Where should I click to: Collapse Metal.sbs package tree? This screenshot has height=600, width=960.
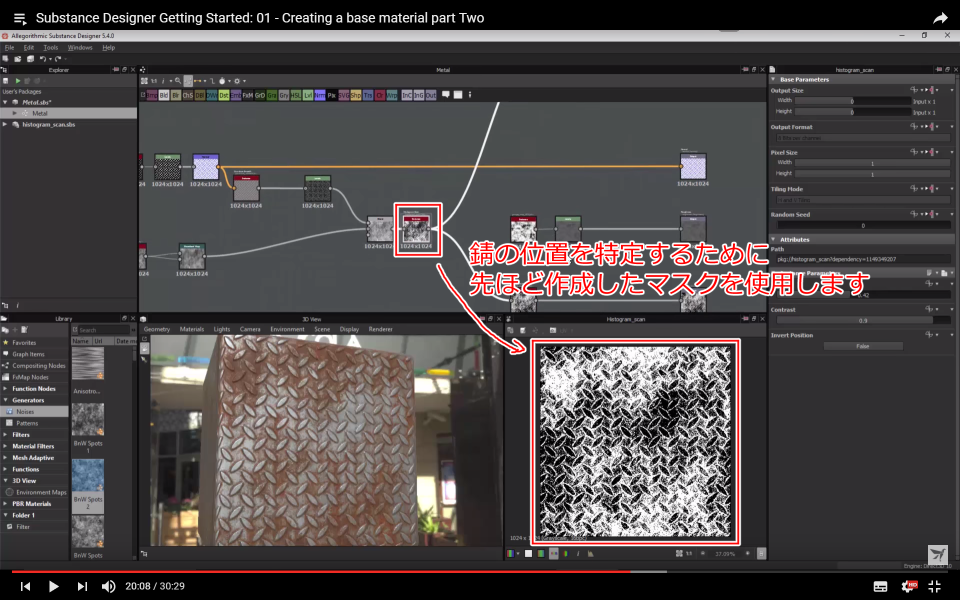(6, 102)
